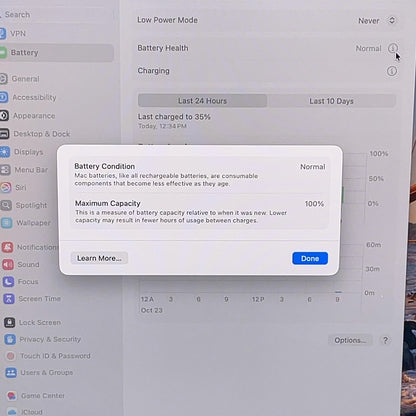The image size is (416, 416).
Task: Click the 'Today, 12:34 PM' timestamp
Action: (162, 126)
